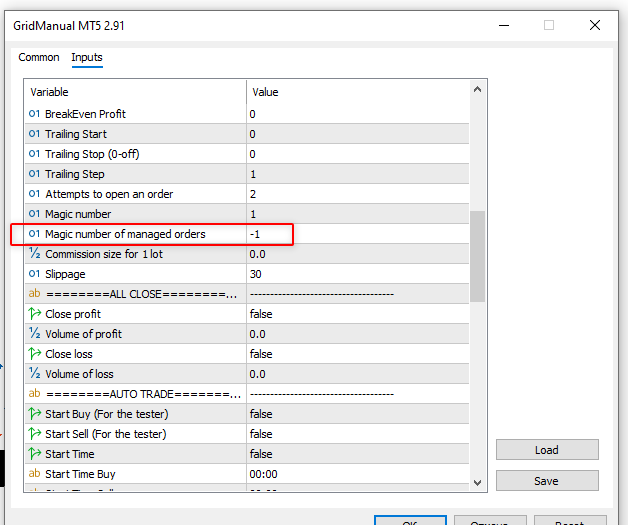Click the Save button
Screen dimensions: 628x525
pos(547,481)
